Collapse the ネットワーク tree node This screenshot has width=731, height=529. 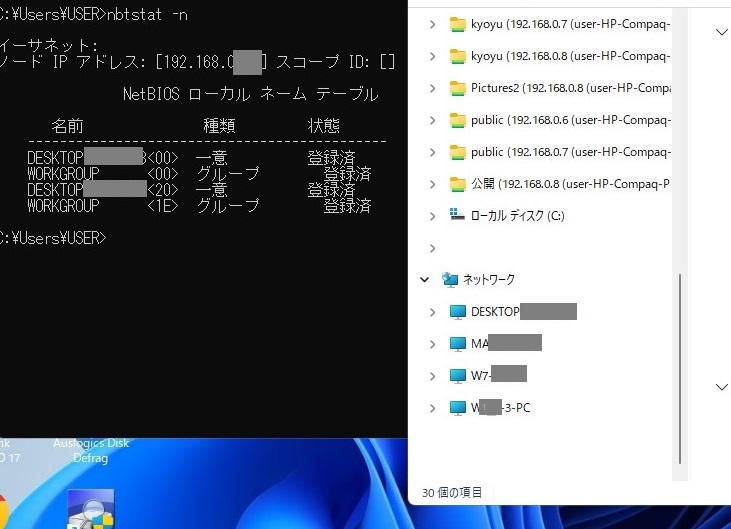(425, 280)
